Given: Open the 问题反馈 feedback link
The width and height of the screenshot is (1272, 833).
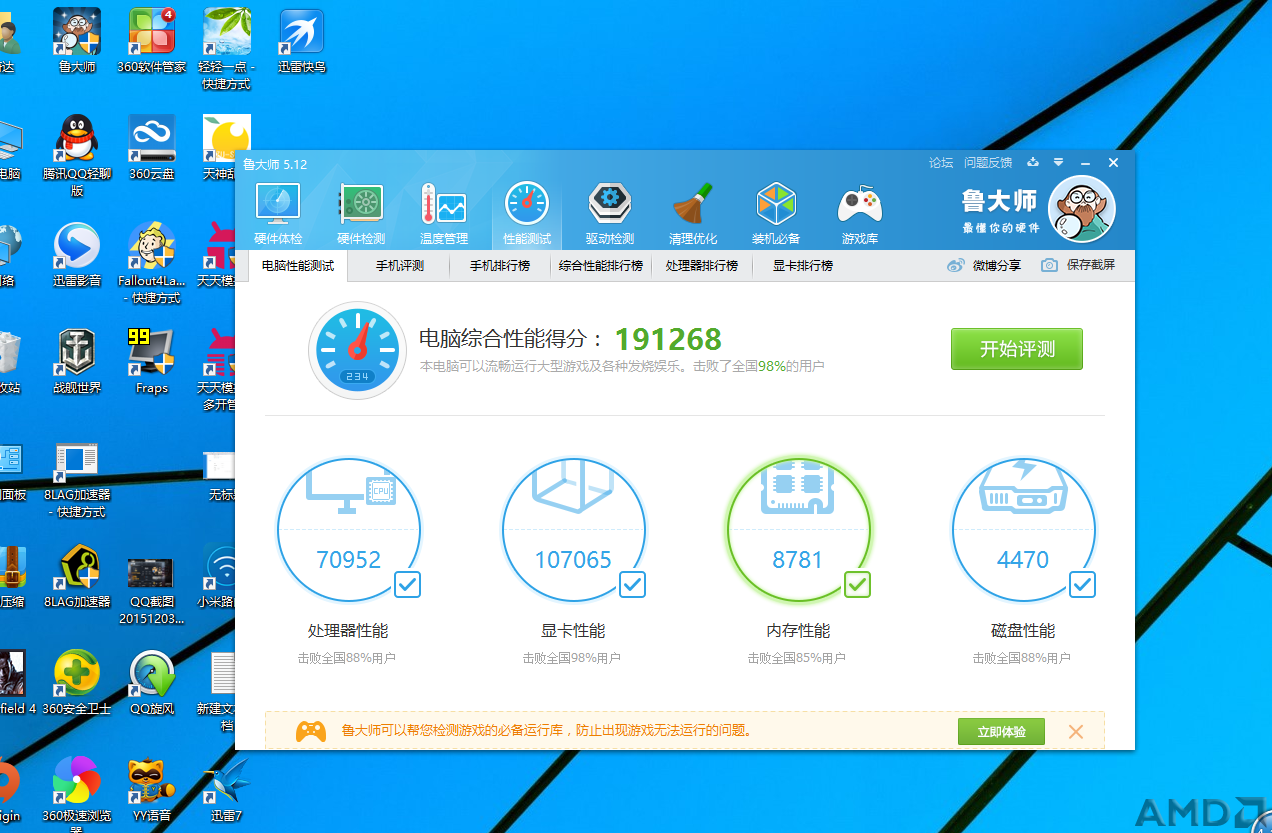Looking at the screenshot, I should [x=988, y=162].
